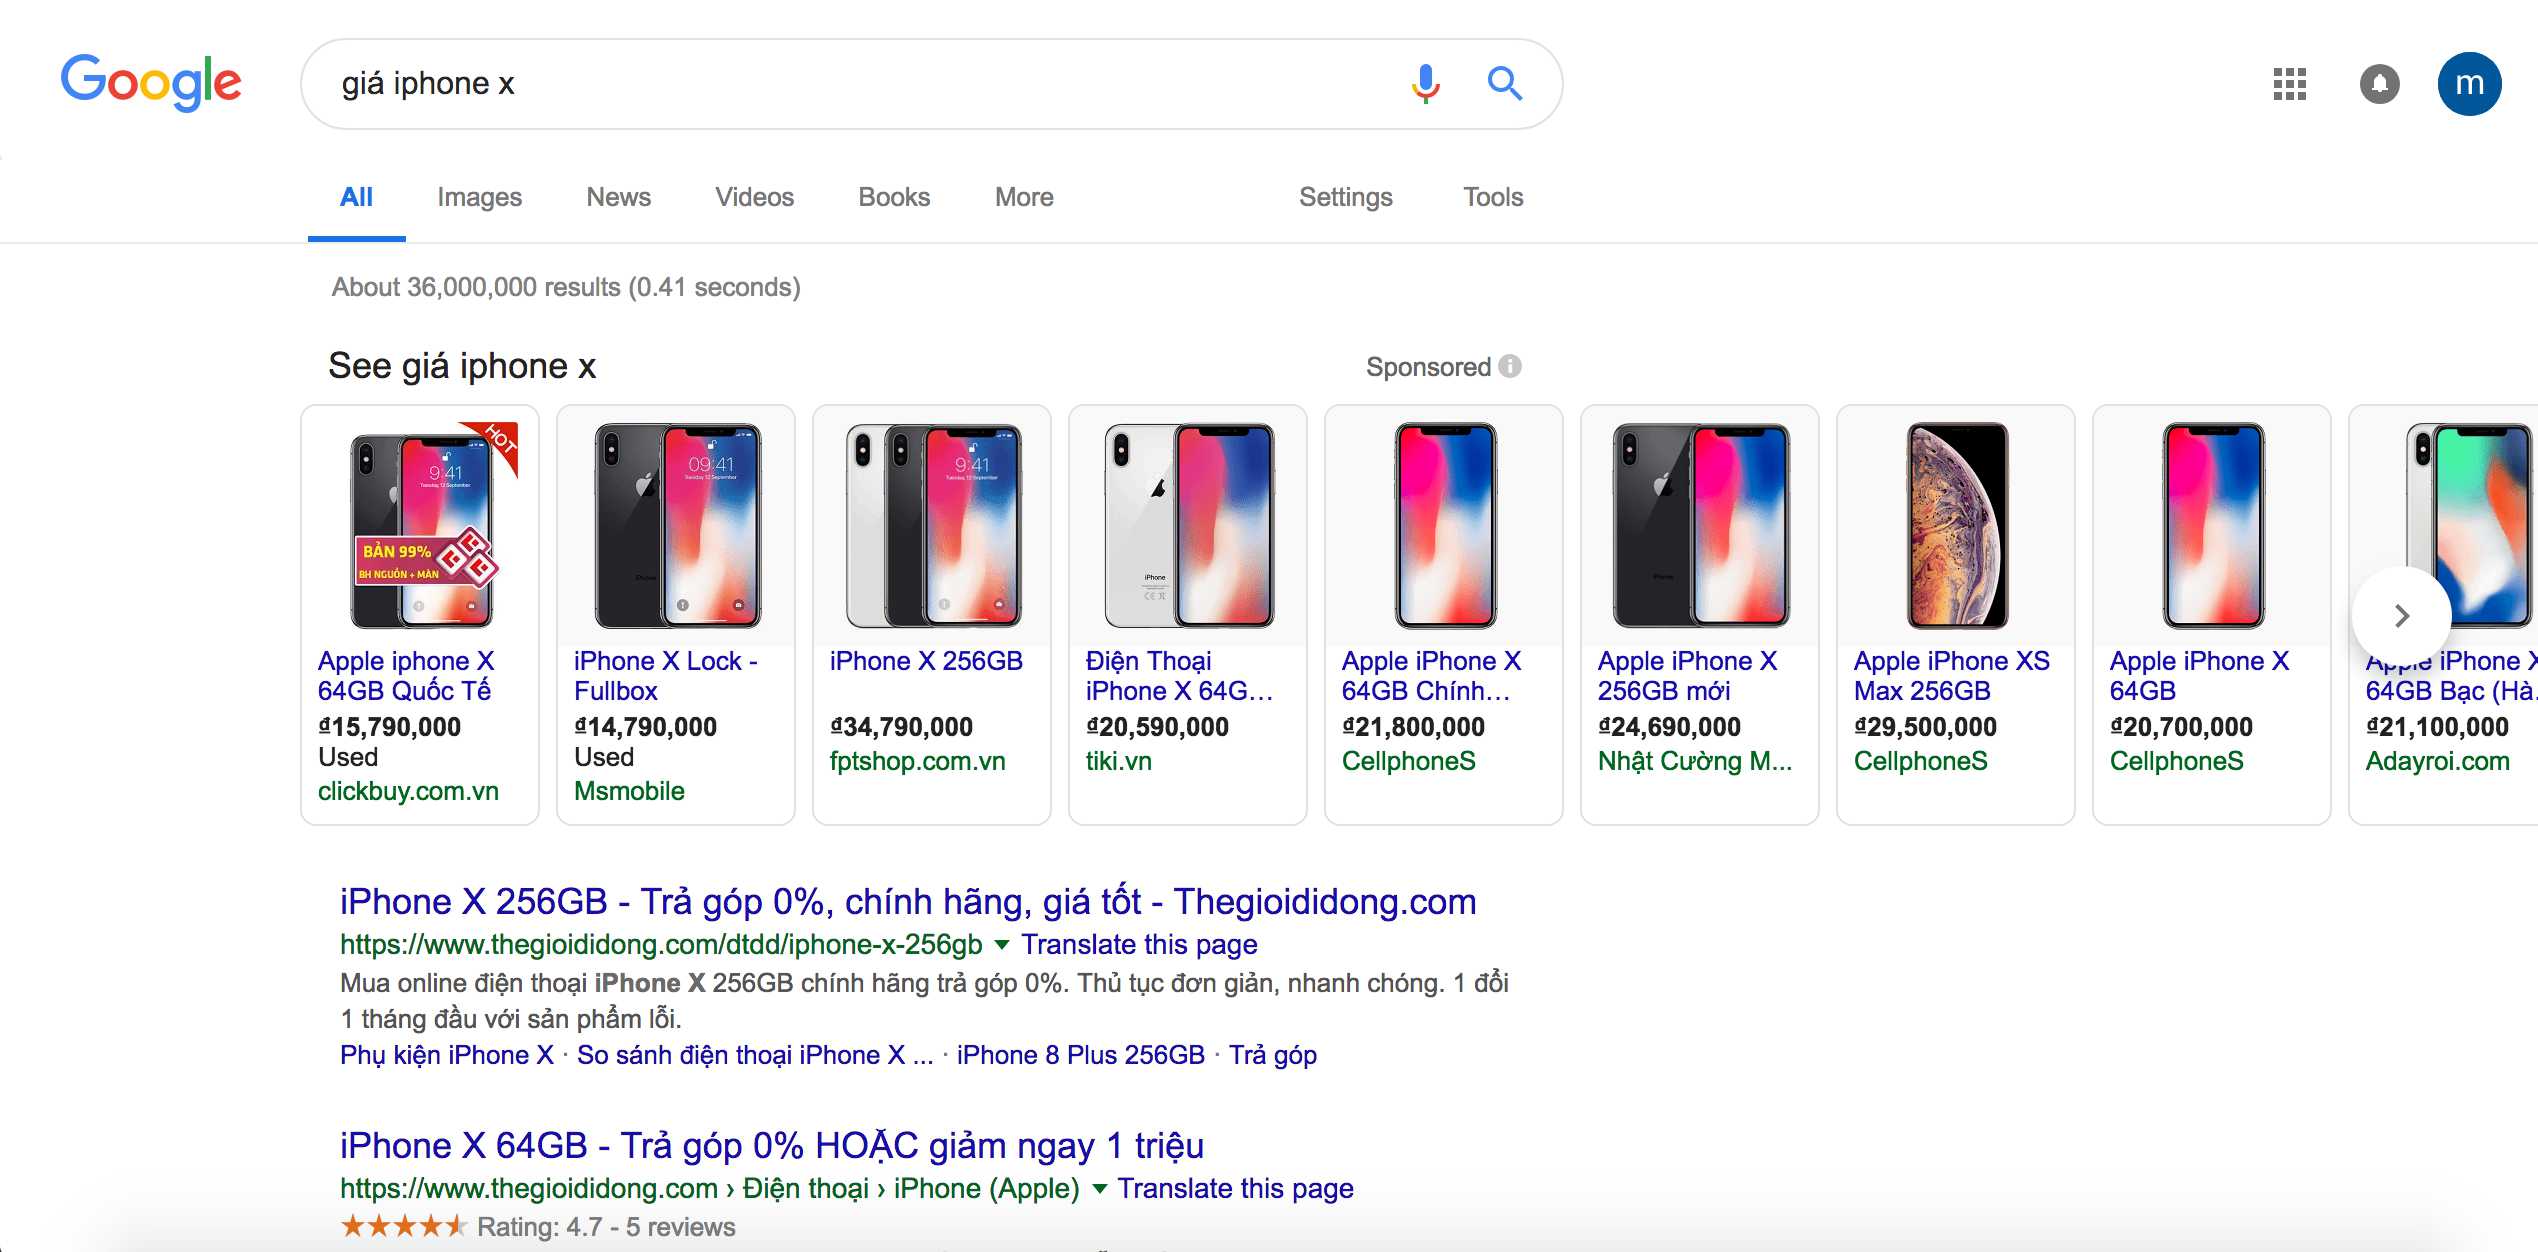Click Adayroi.com seller name

pyautogui.click(x=2437, y=761)
